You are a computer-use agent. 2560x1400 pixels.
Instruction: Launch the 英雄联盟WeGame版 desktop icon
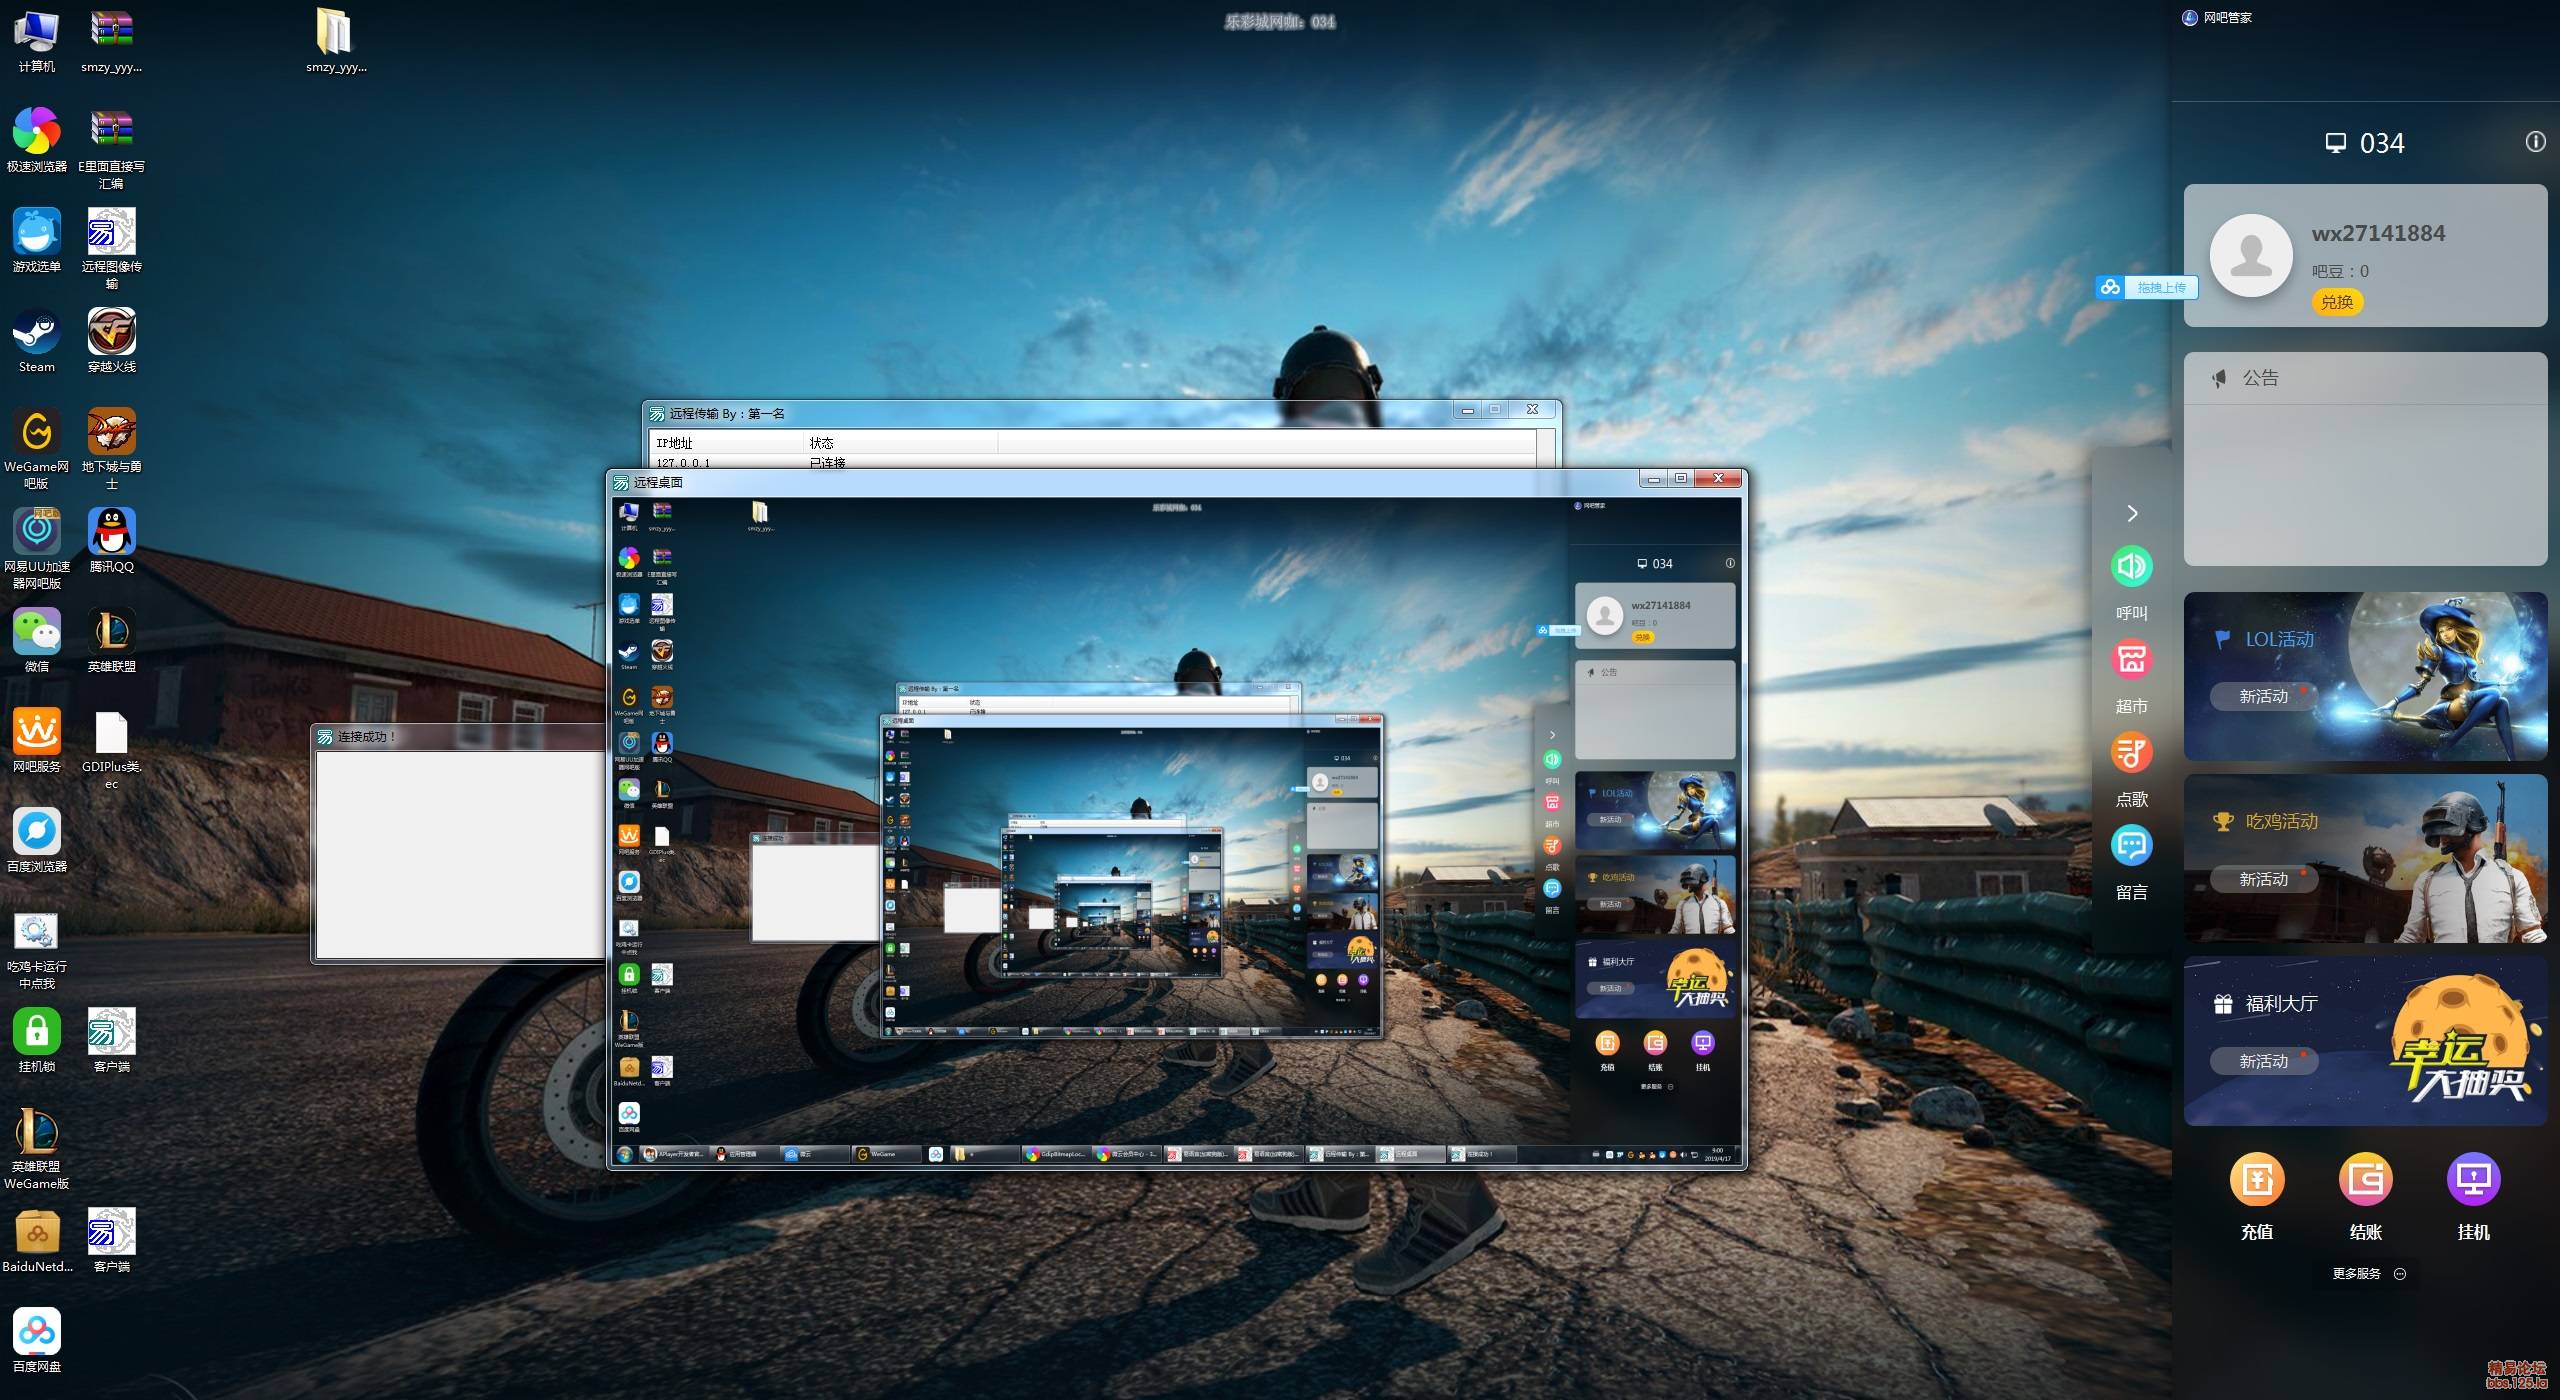click(36, 1148)
